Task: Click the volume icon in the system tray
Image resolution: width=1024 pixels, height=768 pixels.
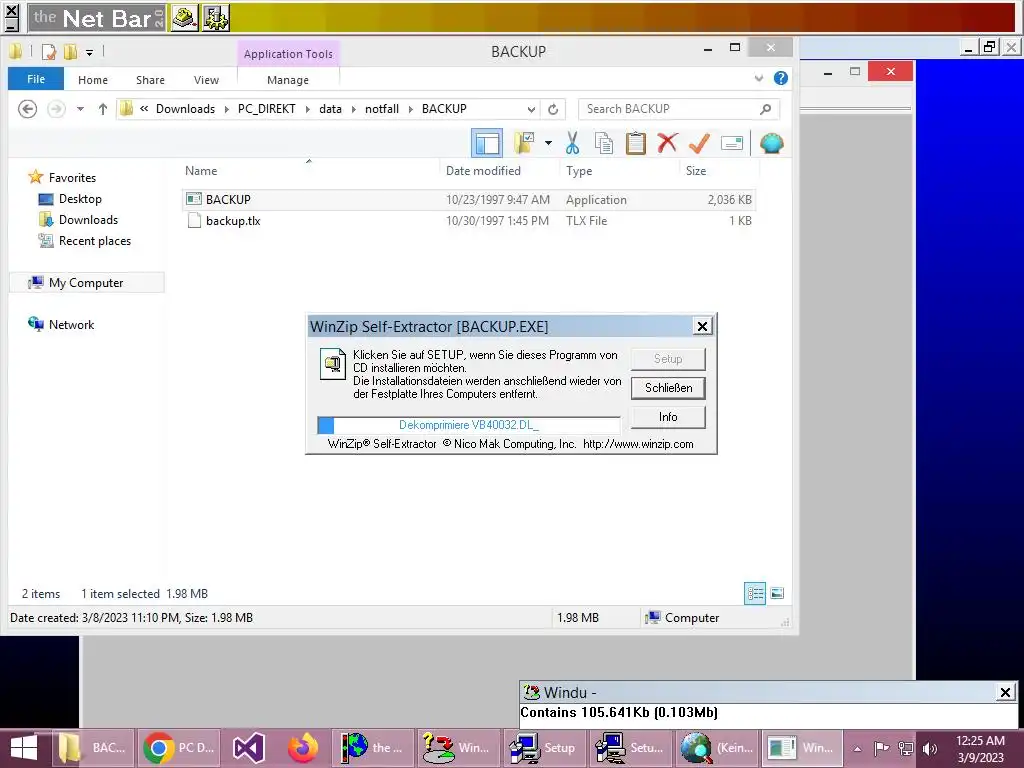Action: pyautogui.click(x=930, y=749)
